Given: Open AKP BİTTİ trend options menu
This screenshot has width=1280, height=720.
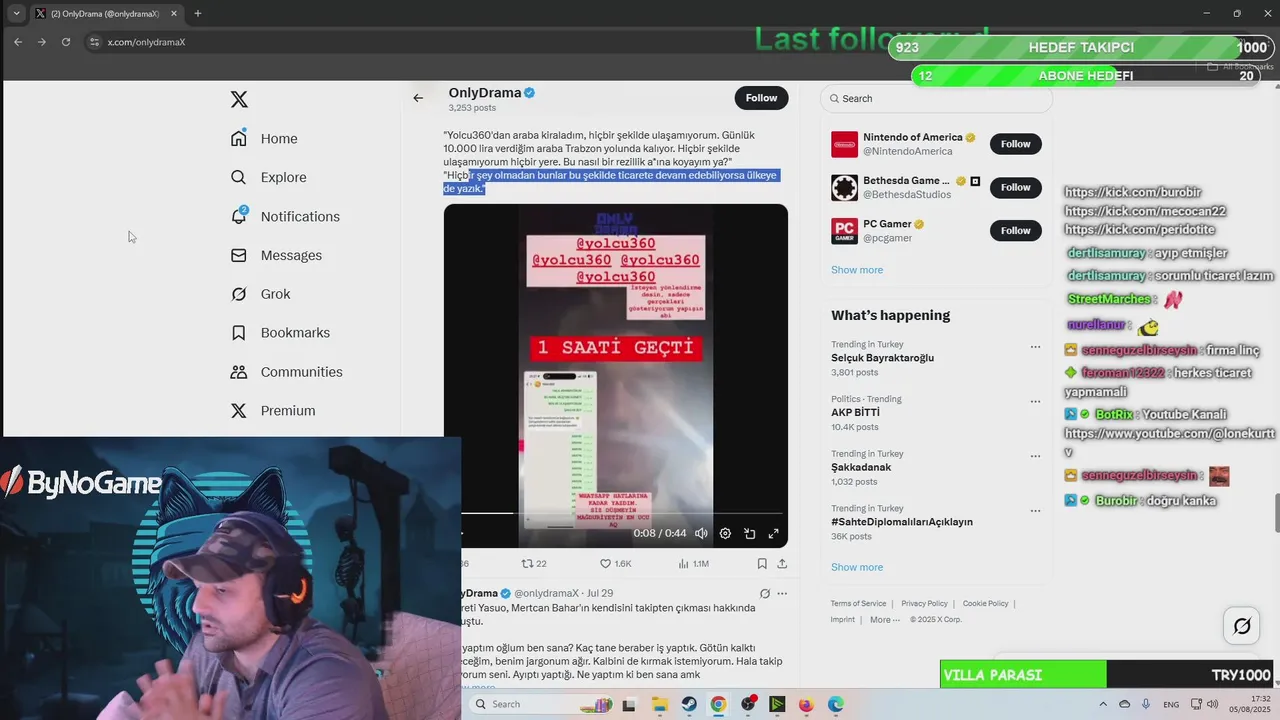Looking at the screenshot, I should tap(1035, 401).
